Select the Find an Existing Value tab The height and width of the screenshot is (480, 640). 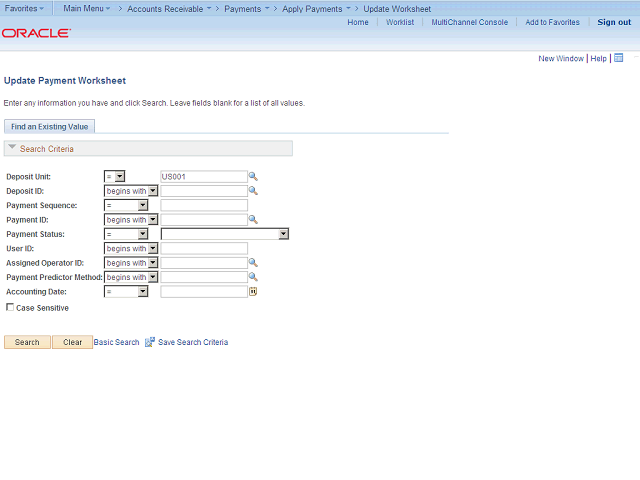click(x=49, y=127)
